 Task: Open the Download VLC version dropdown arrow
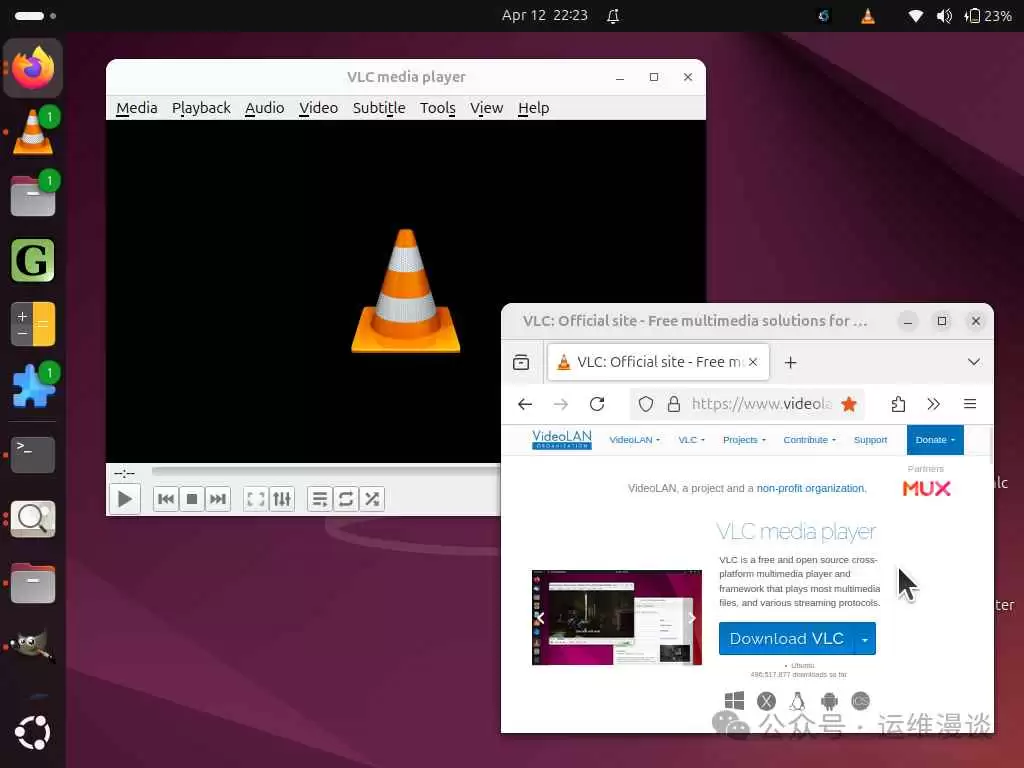pos(864,638)
